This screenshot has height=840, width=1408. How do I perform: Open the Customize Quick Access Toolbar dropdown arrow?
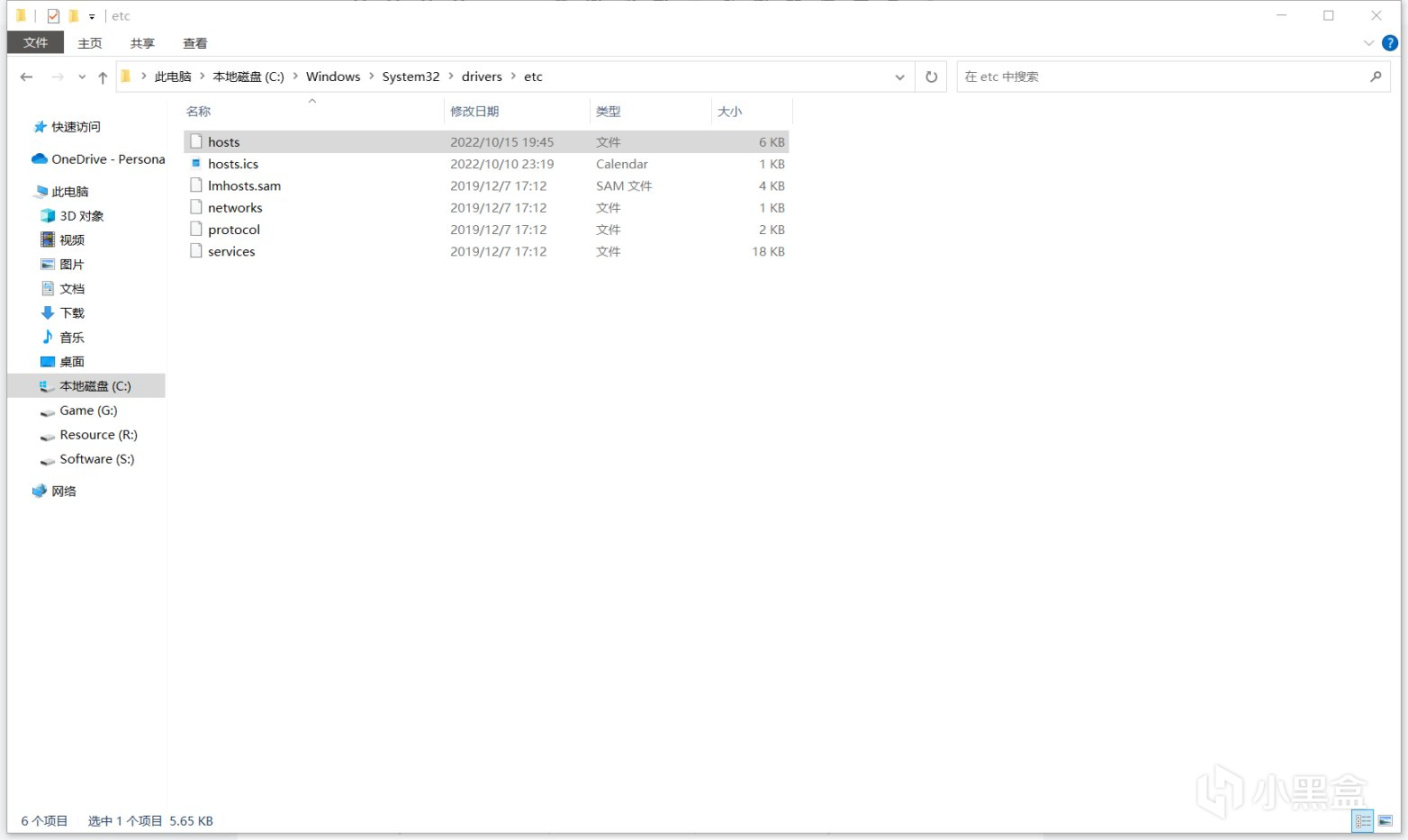coord(92,17)
